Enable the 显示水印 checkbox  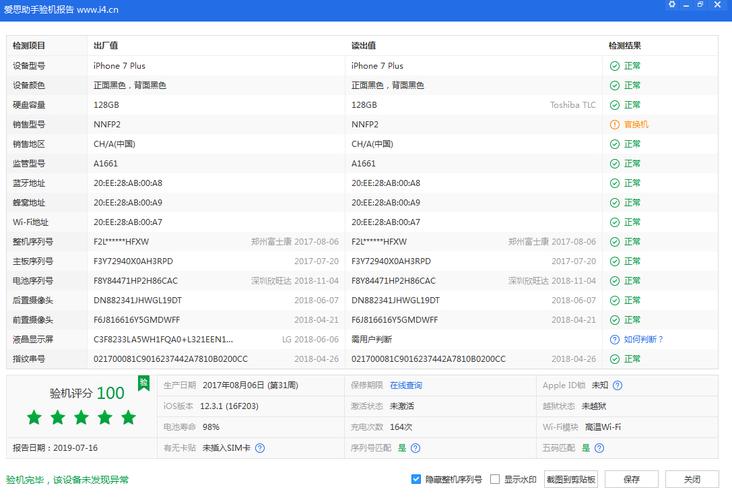[495, 479]
